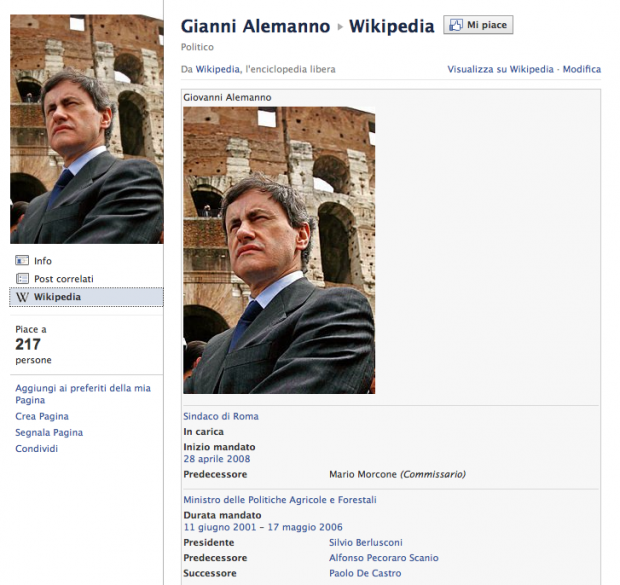Open the Wikipedia sidebar tab

86,297
